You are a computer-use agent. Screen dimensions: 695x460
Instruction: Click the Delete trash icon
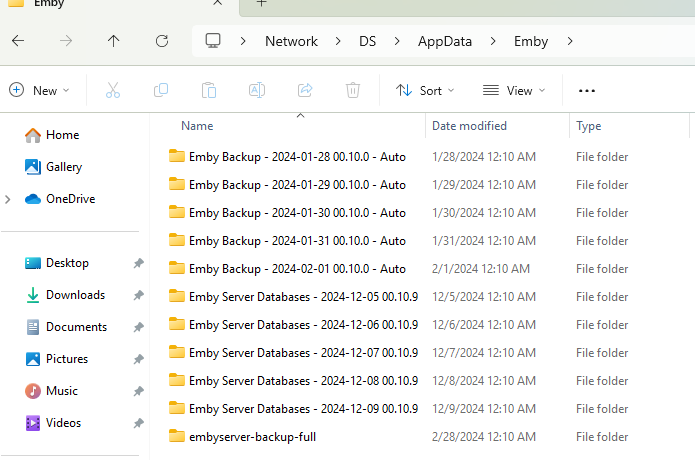coord(353,90)
